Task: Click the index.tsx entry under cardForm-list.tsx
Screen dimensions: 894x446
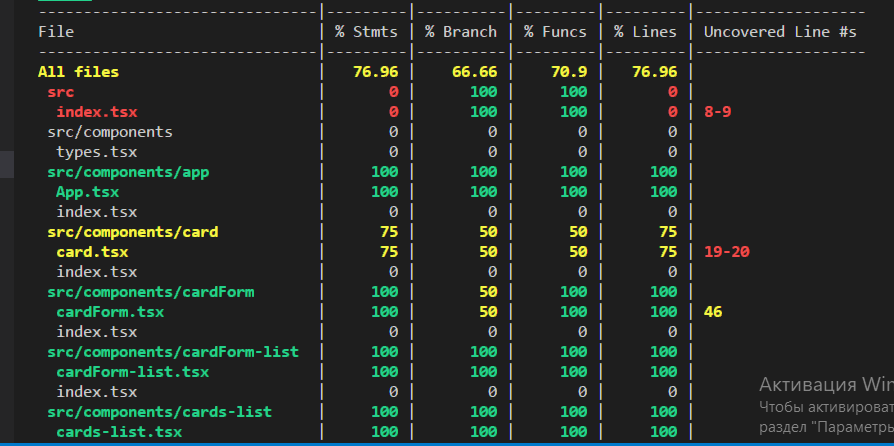Action: (x=97, y=392)
